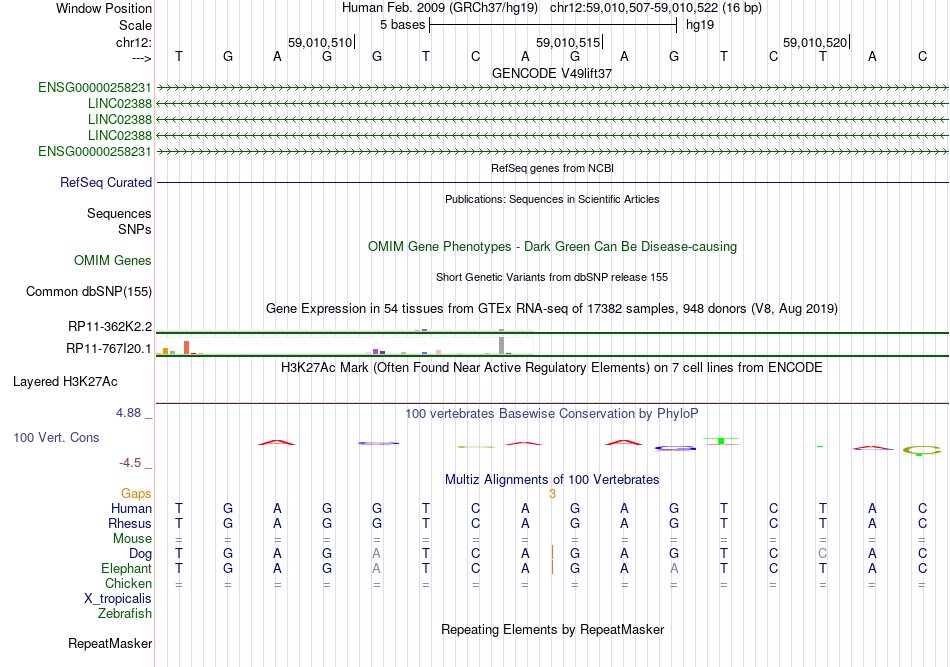Open Common dbSNP(155) track label
Screen dimensions: 950x667
point(88,291)
